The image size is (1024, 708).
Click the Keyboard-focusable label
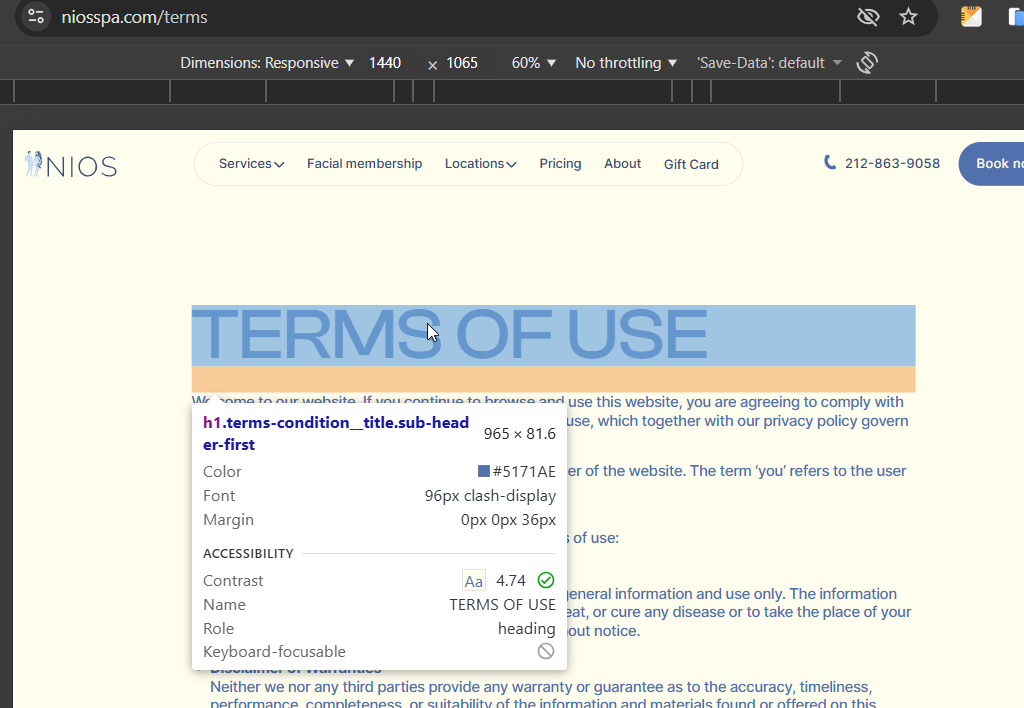pyautogui.click(x=274, y=652)
